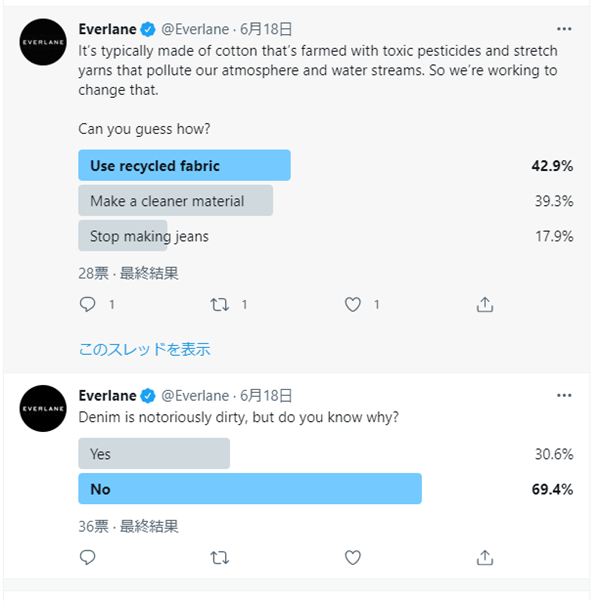This screenshot has width=602, height=602.
Task: Share the dirty denim poll tweet
Action: coord(485,557)
